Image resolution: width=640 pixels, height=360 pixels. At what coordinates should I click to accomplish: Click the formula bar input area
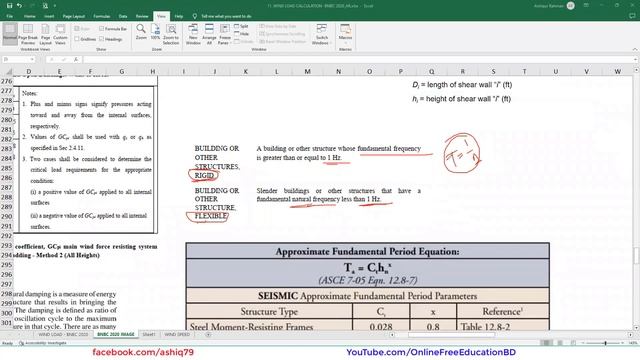(x=359, y=60)
